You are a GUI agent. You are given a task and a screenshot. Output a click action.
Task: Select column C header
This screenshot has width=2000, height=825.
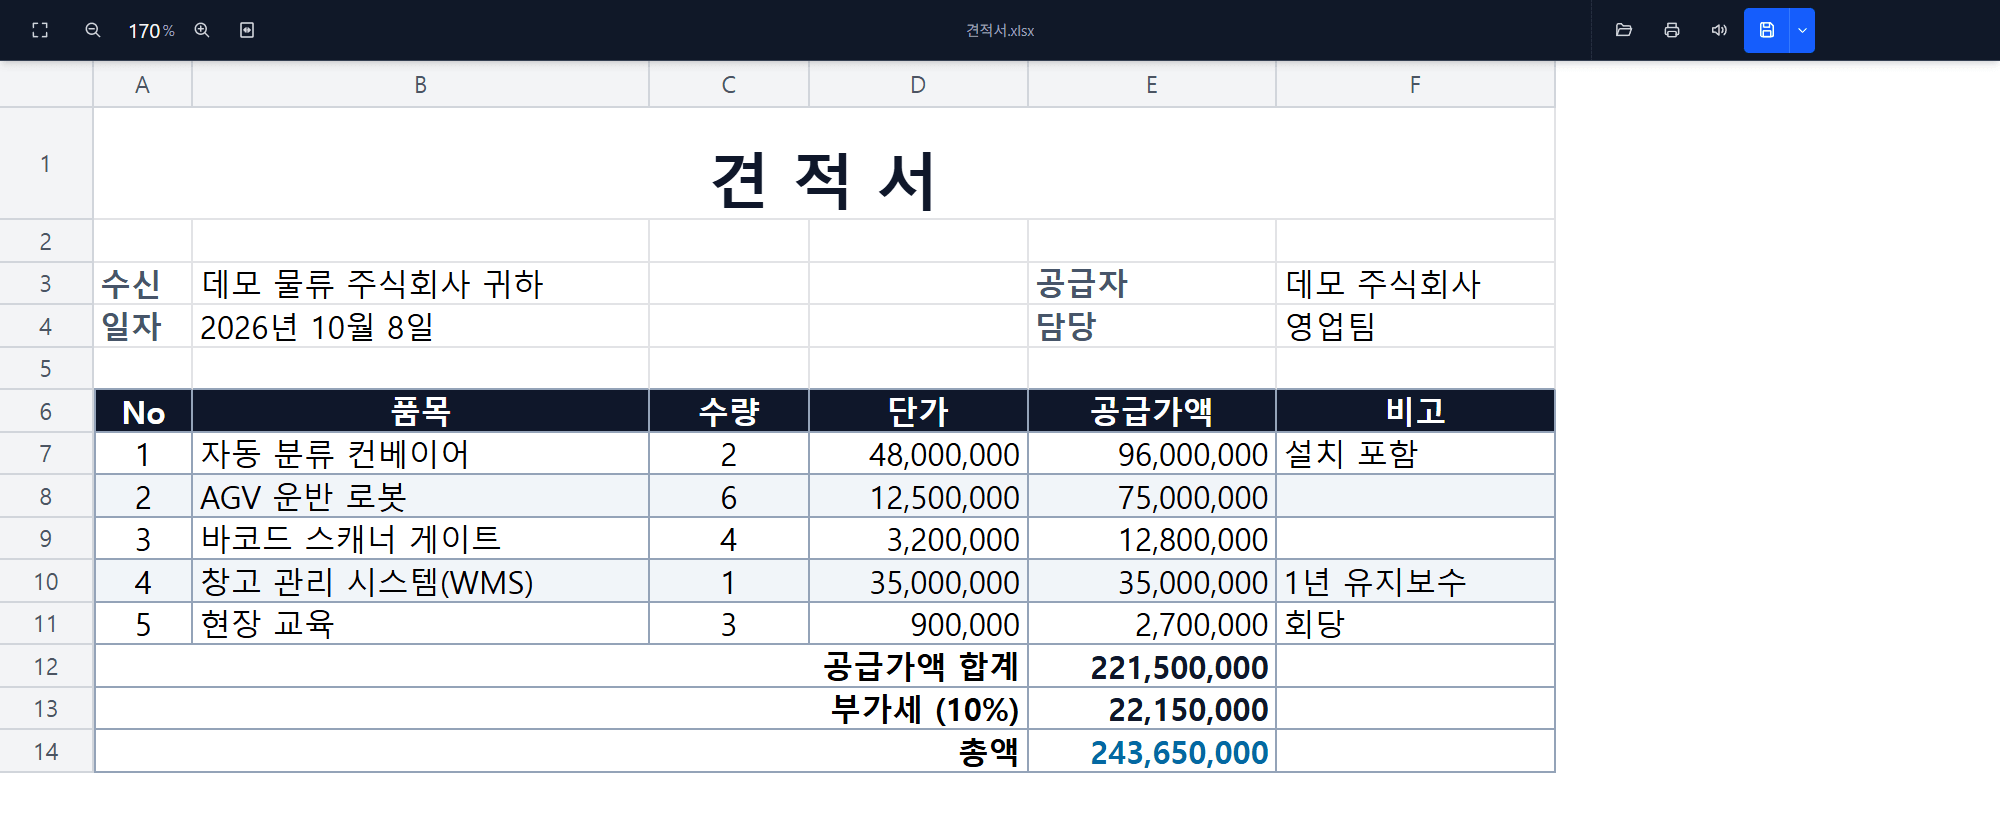point(729,85)
